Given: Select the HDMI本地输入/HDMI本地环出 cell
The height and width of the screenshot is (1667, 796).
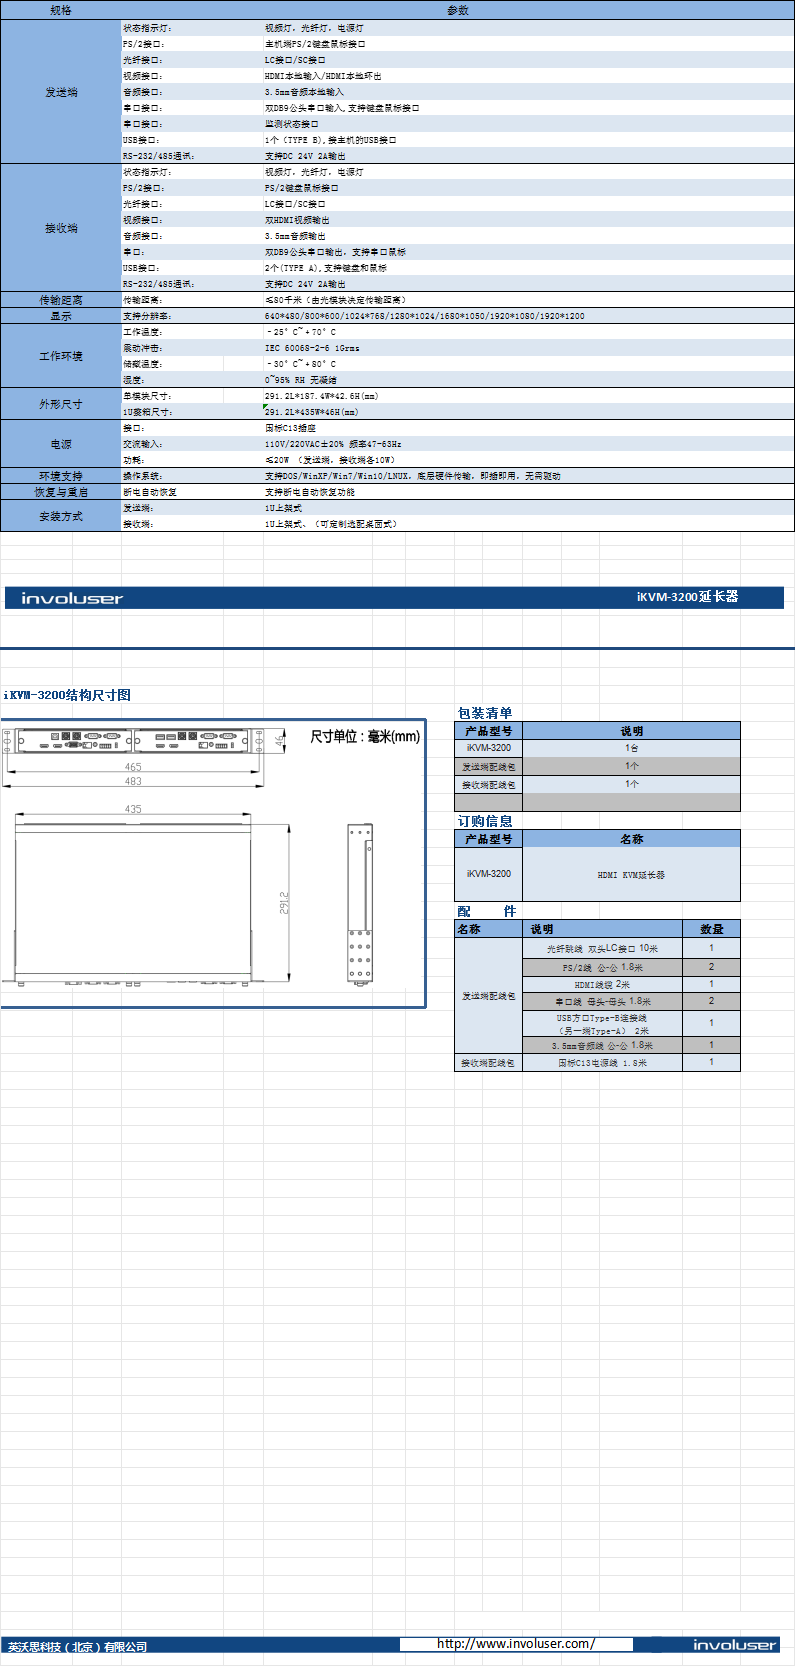Looking at the screenshot, I should coord(529,76).
